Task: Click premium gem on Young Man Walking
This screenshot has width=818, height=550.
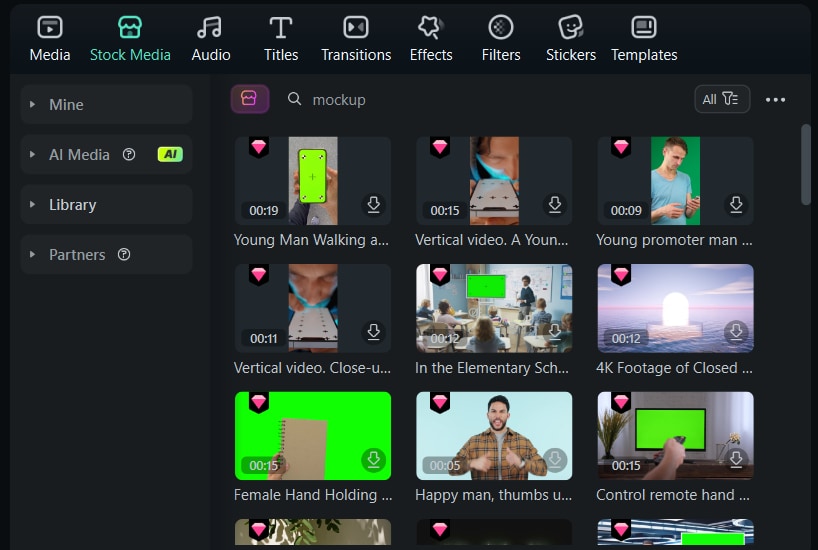Action: [259, 147]
